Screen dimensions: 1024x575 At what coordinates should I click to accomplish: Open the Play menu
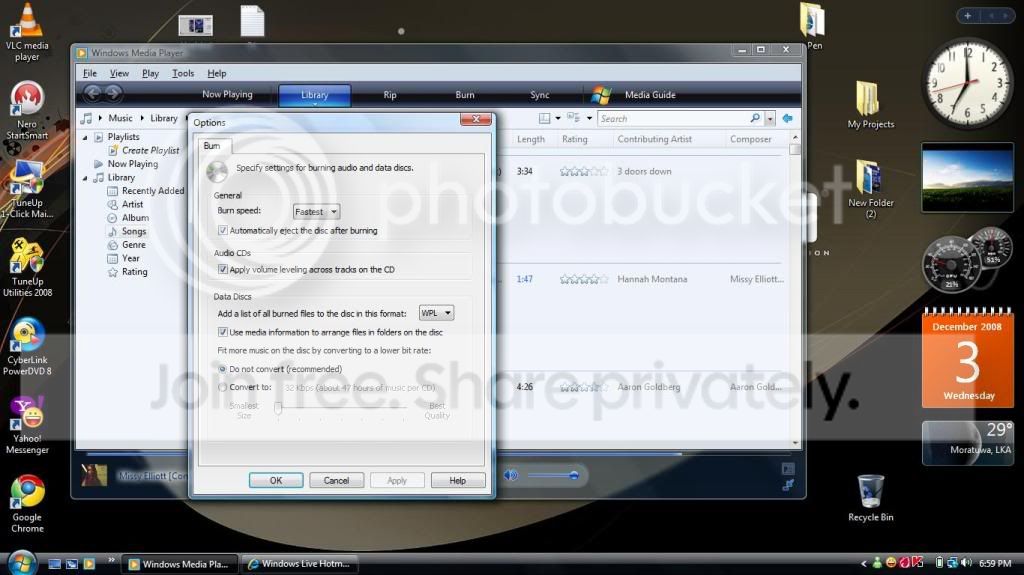click(x=150, y=73)
